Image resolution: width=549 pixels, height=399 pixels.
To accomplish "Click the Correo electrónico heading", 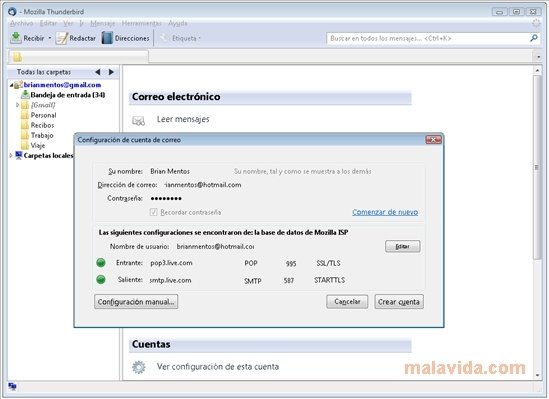I will coord(176,97).
